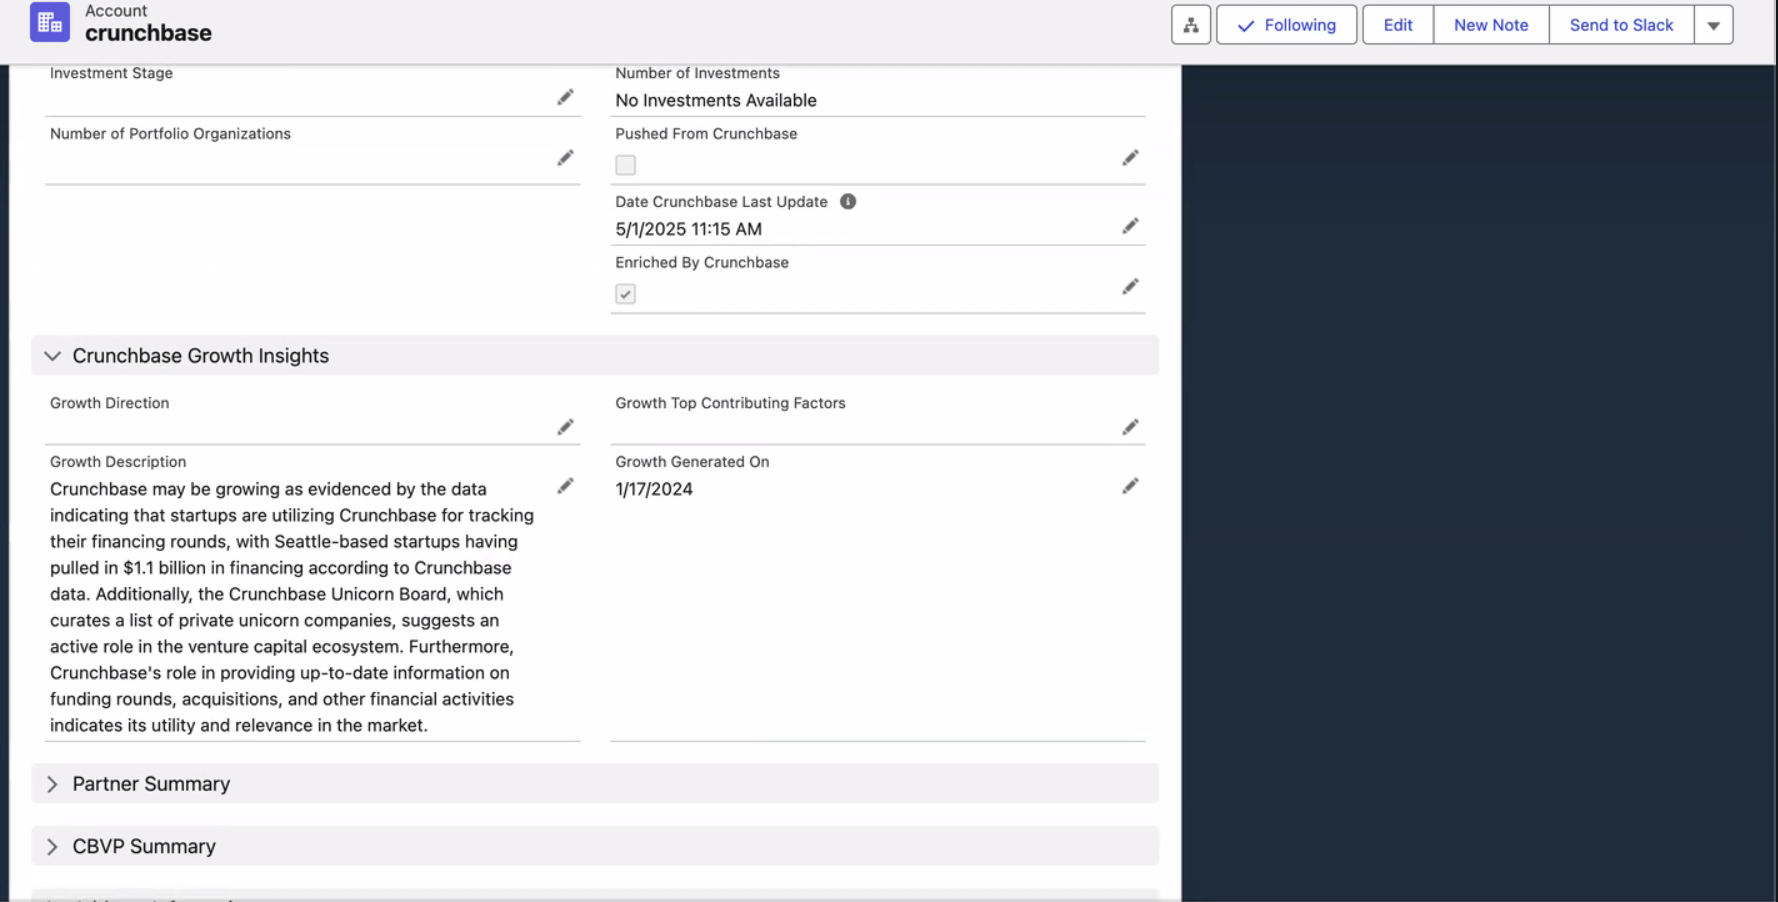The width and height of the screenshot is (1778, 902).
Task: Click the 'Growth Top Contributing Factors' label
Action: [x=730, y=403]
